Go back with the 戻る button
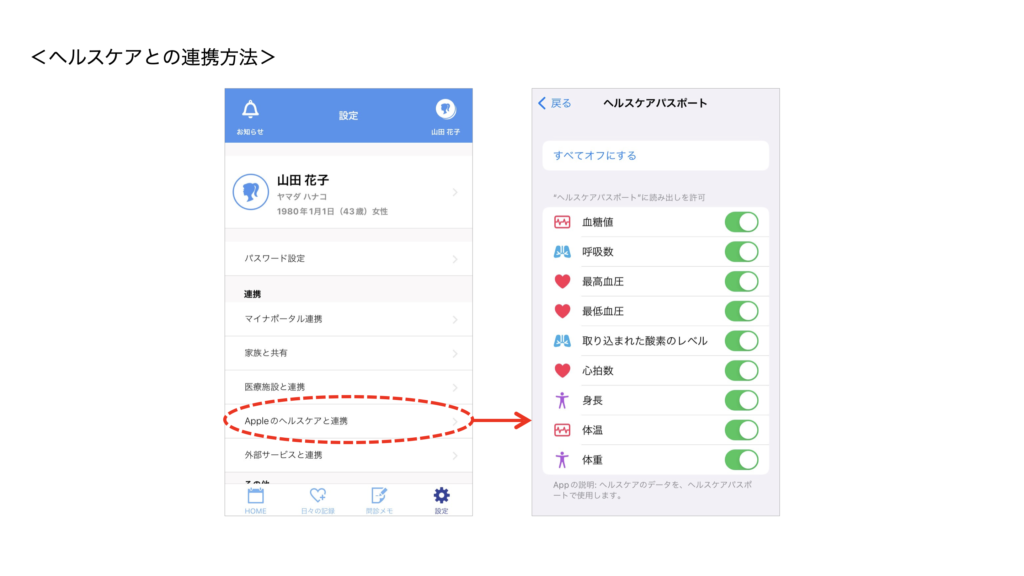The width and height of the screenshot is (1024, 576). point(555,103)
